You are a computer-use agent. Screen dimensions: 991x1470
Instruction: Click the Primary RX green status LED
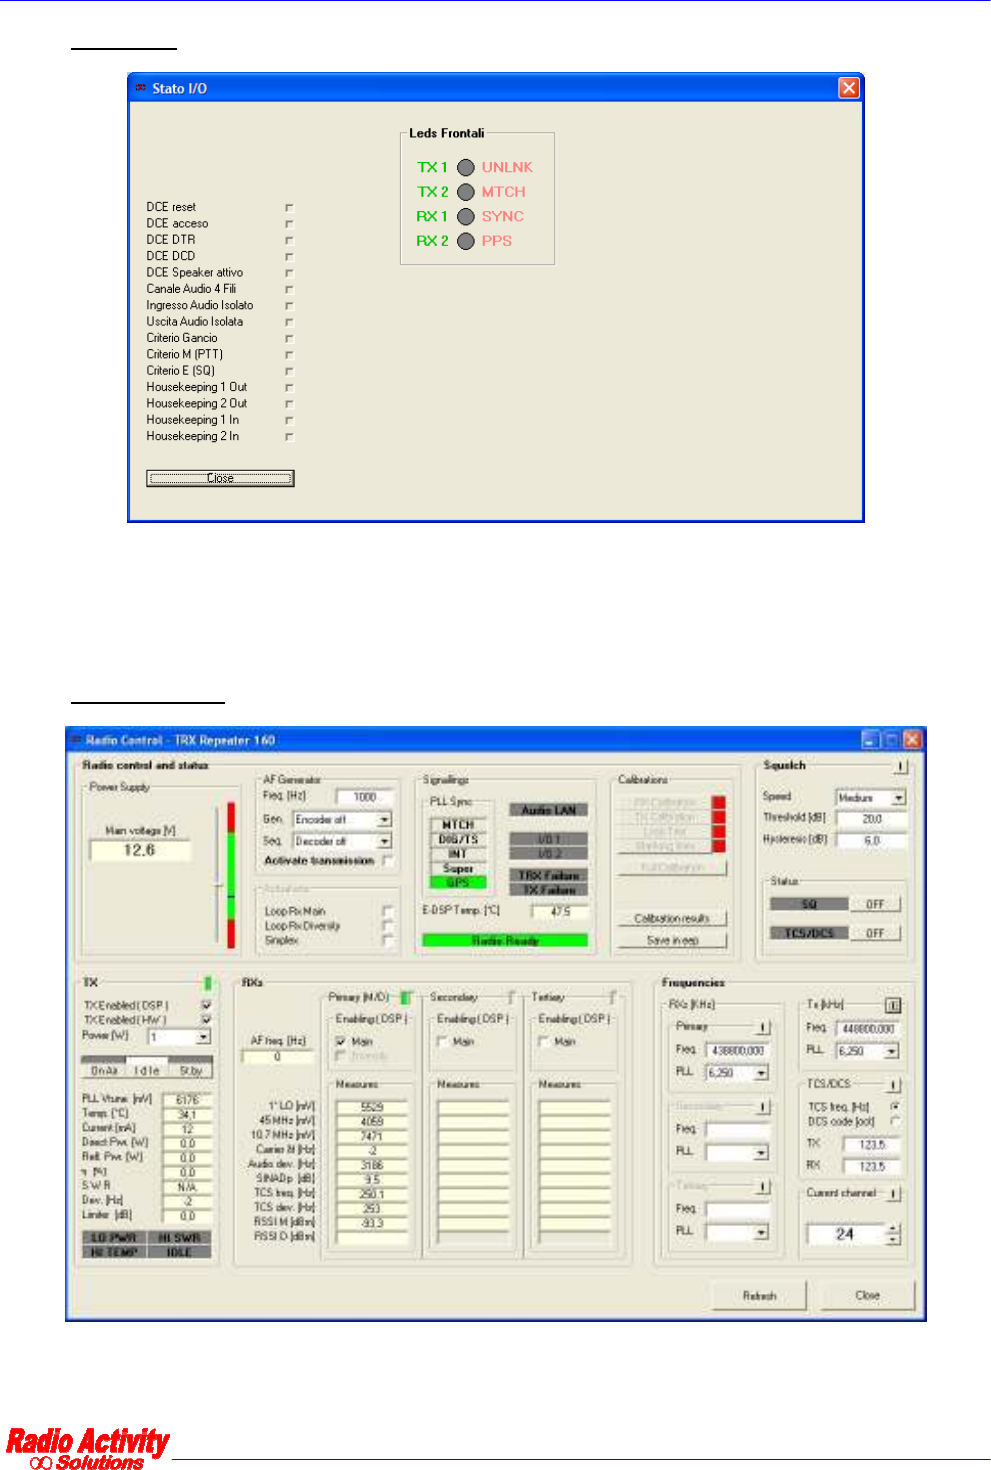406,997
